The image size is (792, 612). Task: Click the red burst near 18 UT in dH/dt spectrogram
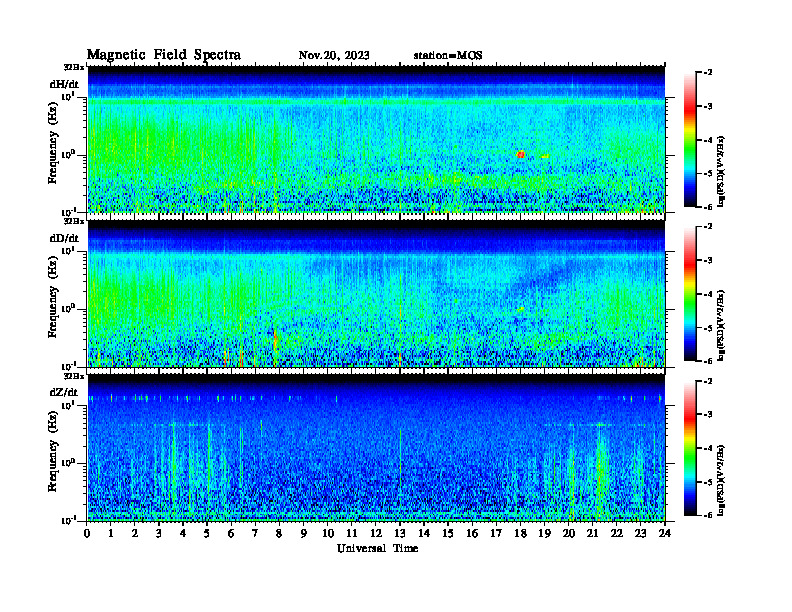521,155
